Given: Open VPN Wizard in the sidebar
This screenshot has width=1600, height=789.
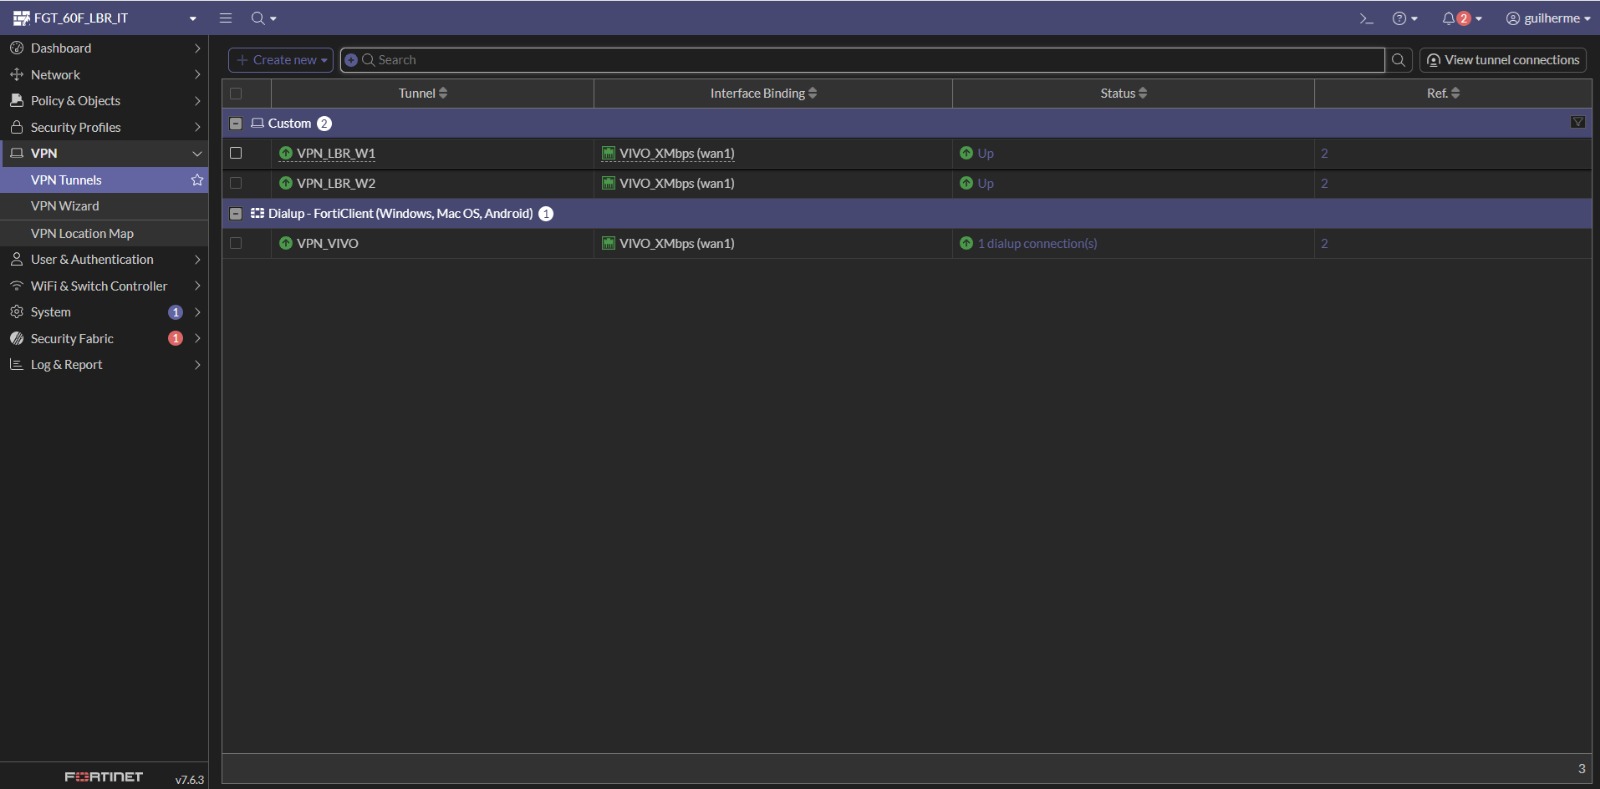Looking at the screenshot, I should (65, 206).
